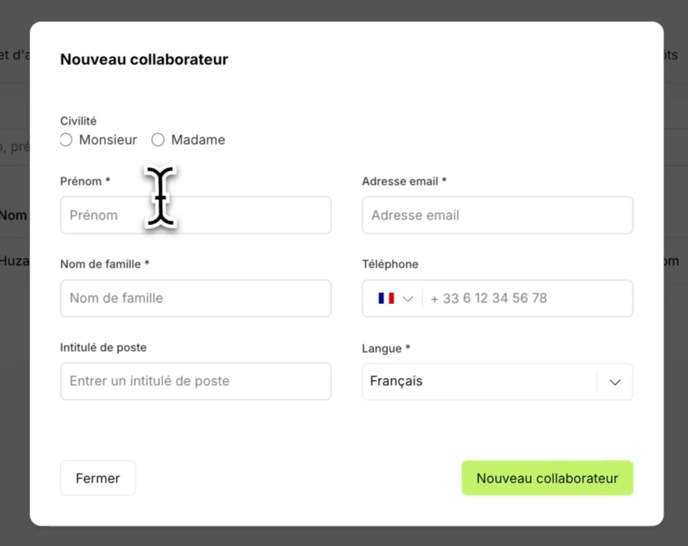Image resolution: width=688 pixels, height=546 pixels.
Task: Click the "Adresse email *" label
Action: tap(404, 182)
